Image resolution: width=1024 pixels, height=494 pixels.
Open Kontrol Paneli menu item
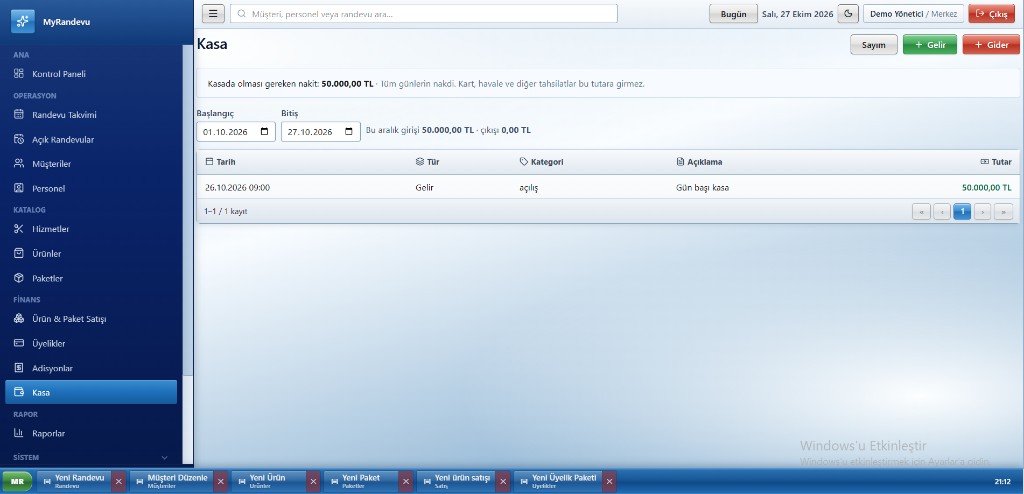pos(91,74)
